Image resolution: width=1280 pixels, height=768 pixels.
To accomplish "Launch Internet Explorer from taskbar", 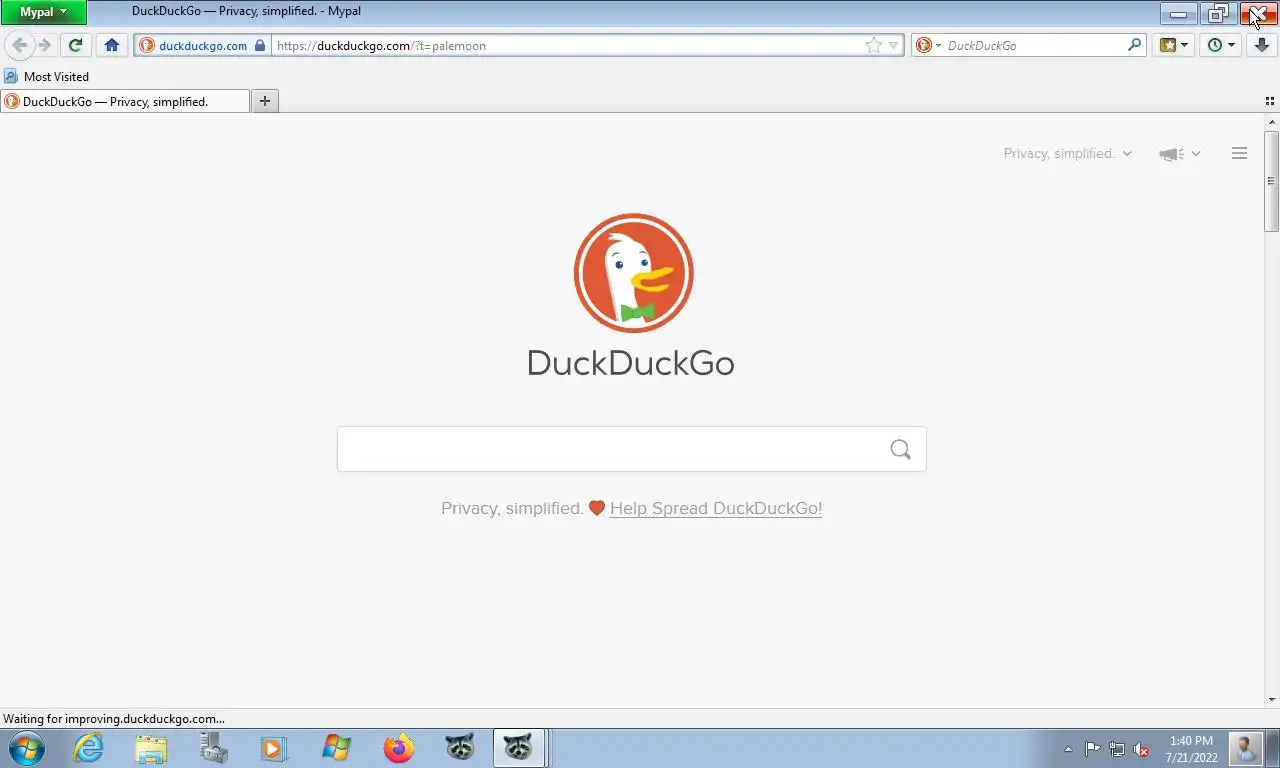I will click(x=89, y=748).
